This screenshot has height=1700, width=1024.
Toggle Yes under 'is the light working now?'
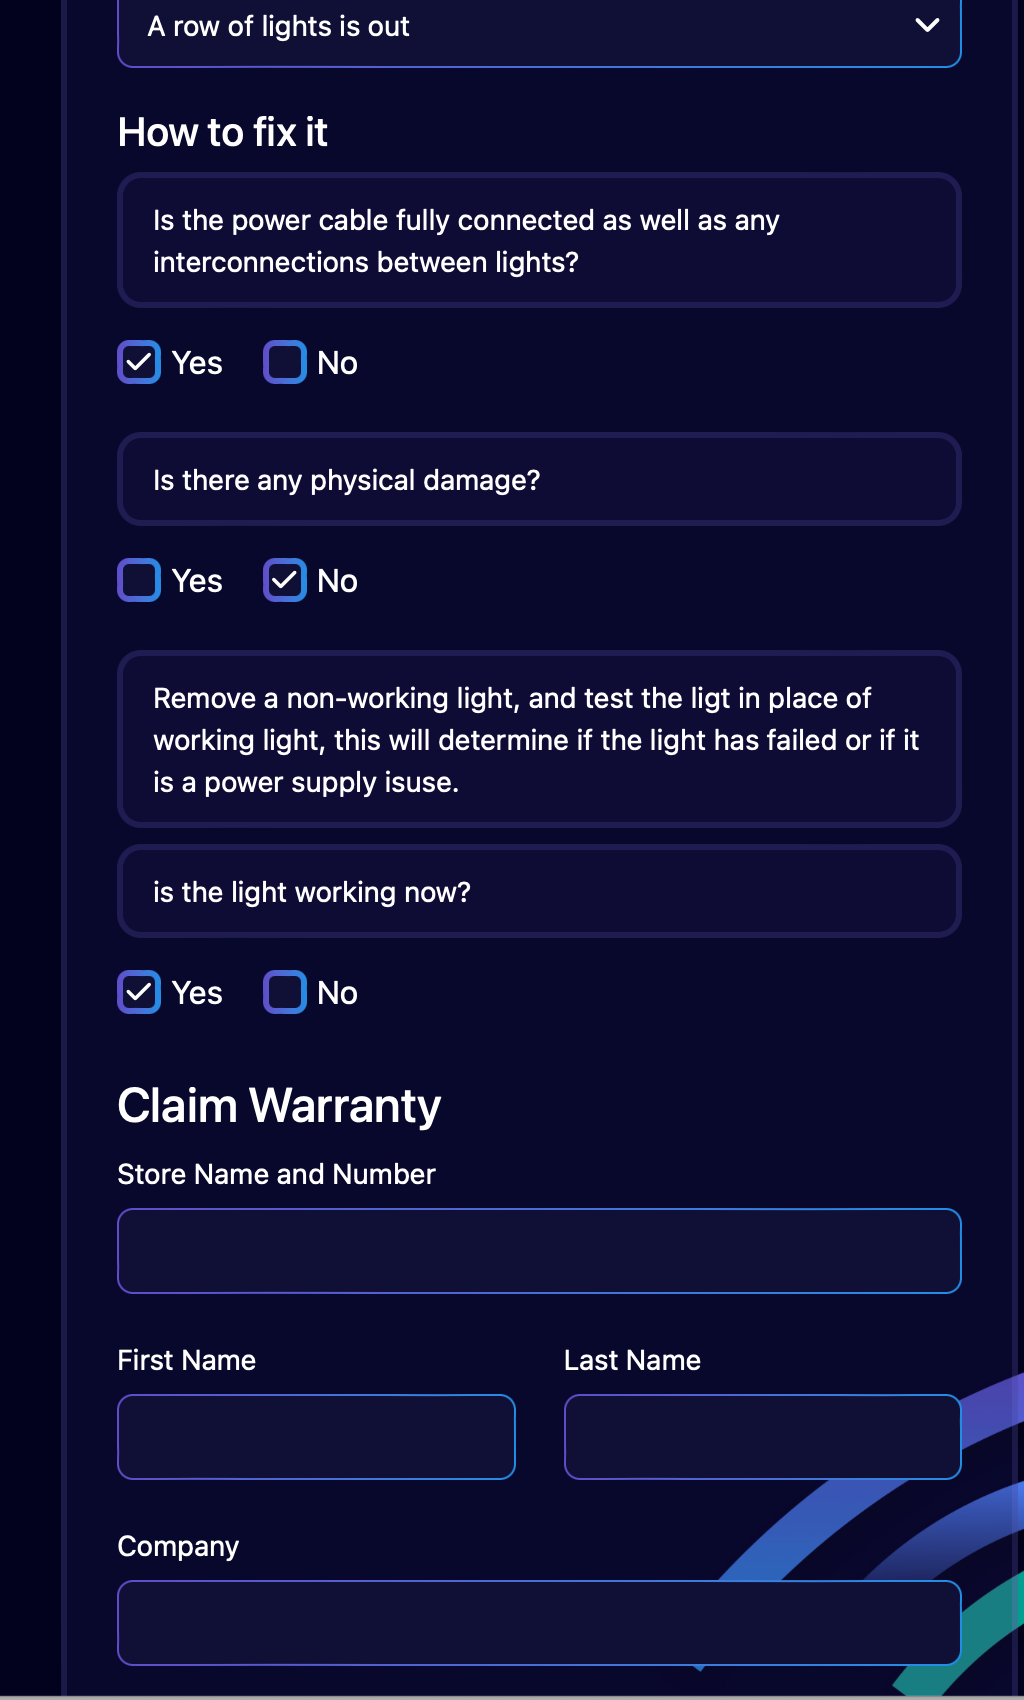coord(139,992)
